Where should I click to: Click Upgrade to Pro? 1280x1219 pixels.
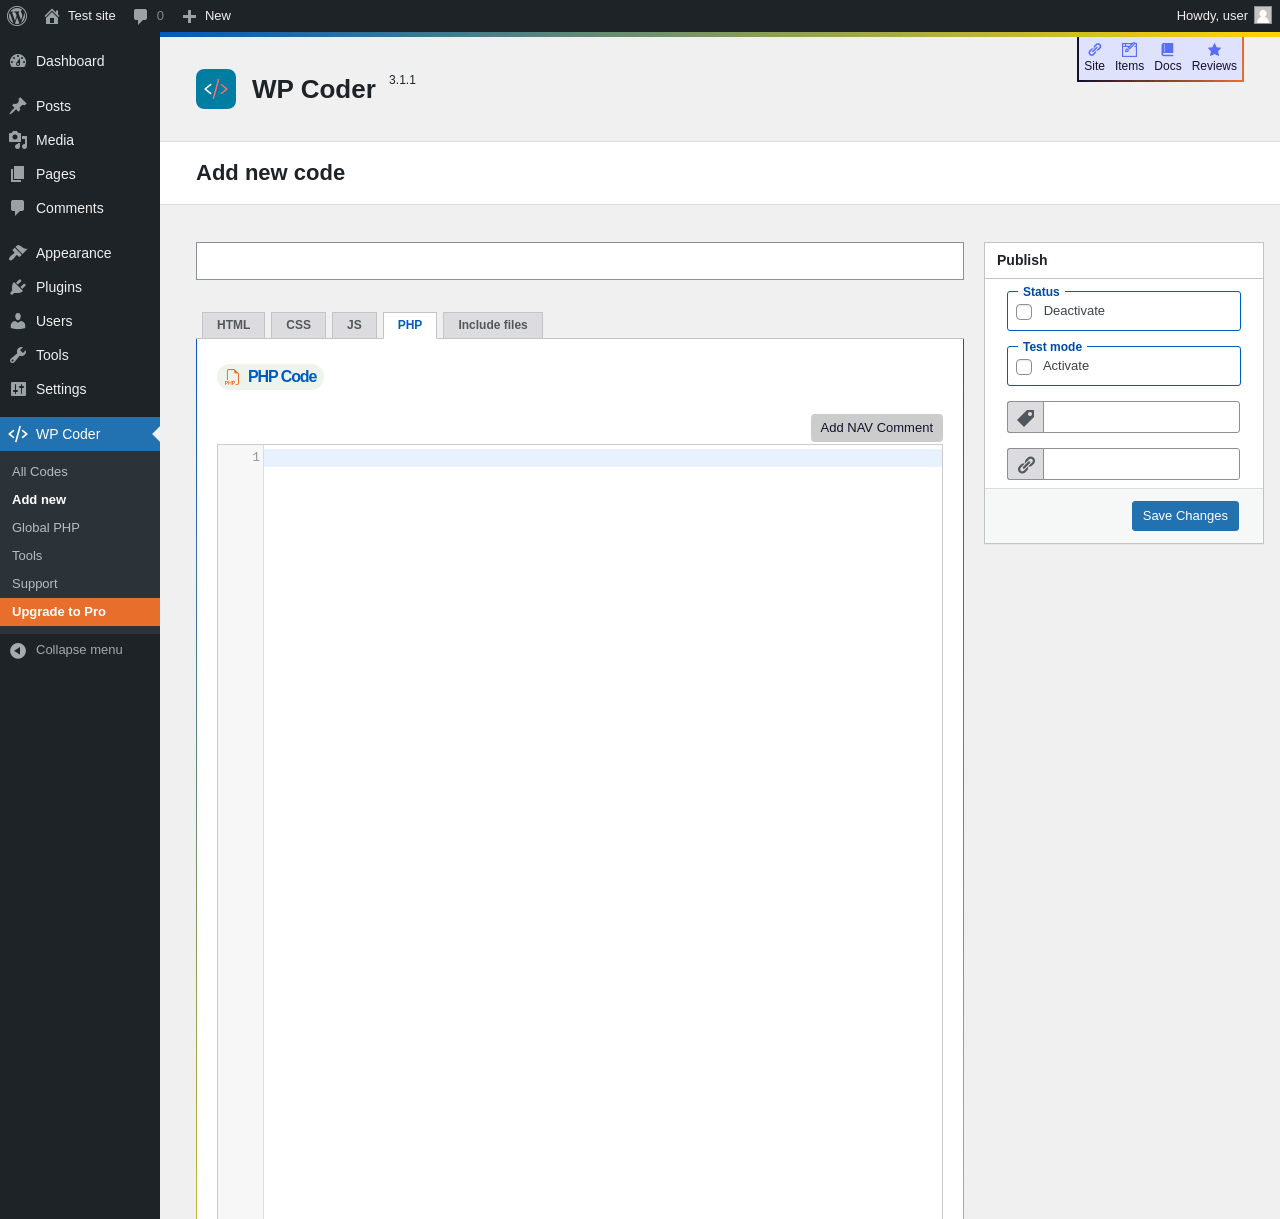point(80,612)
